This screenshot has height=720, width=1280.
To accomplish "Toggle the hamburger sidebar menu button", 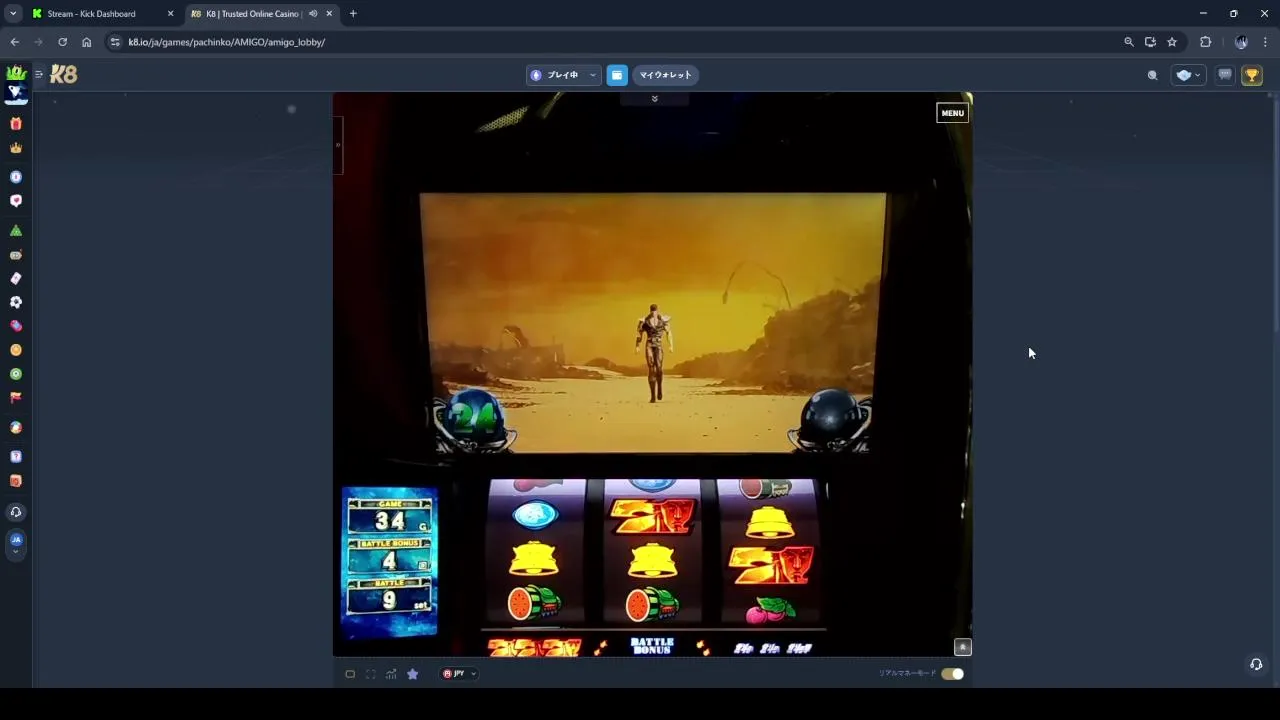I will pos(38,74).
